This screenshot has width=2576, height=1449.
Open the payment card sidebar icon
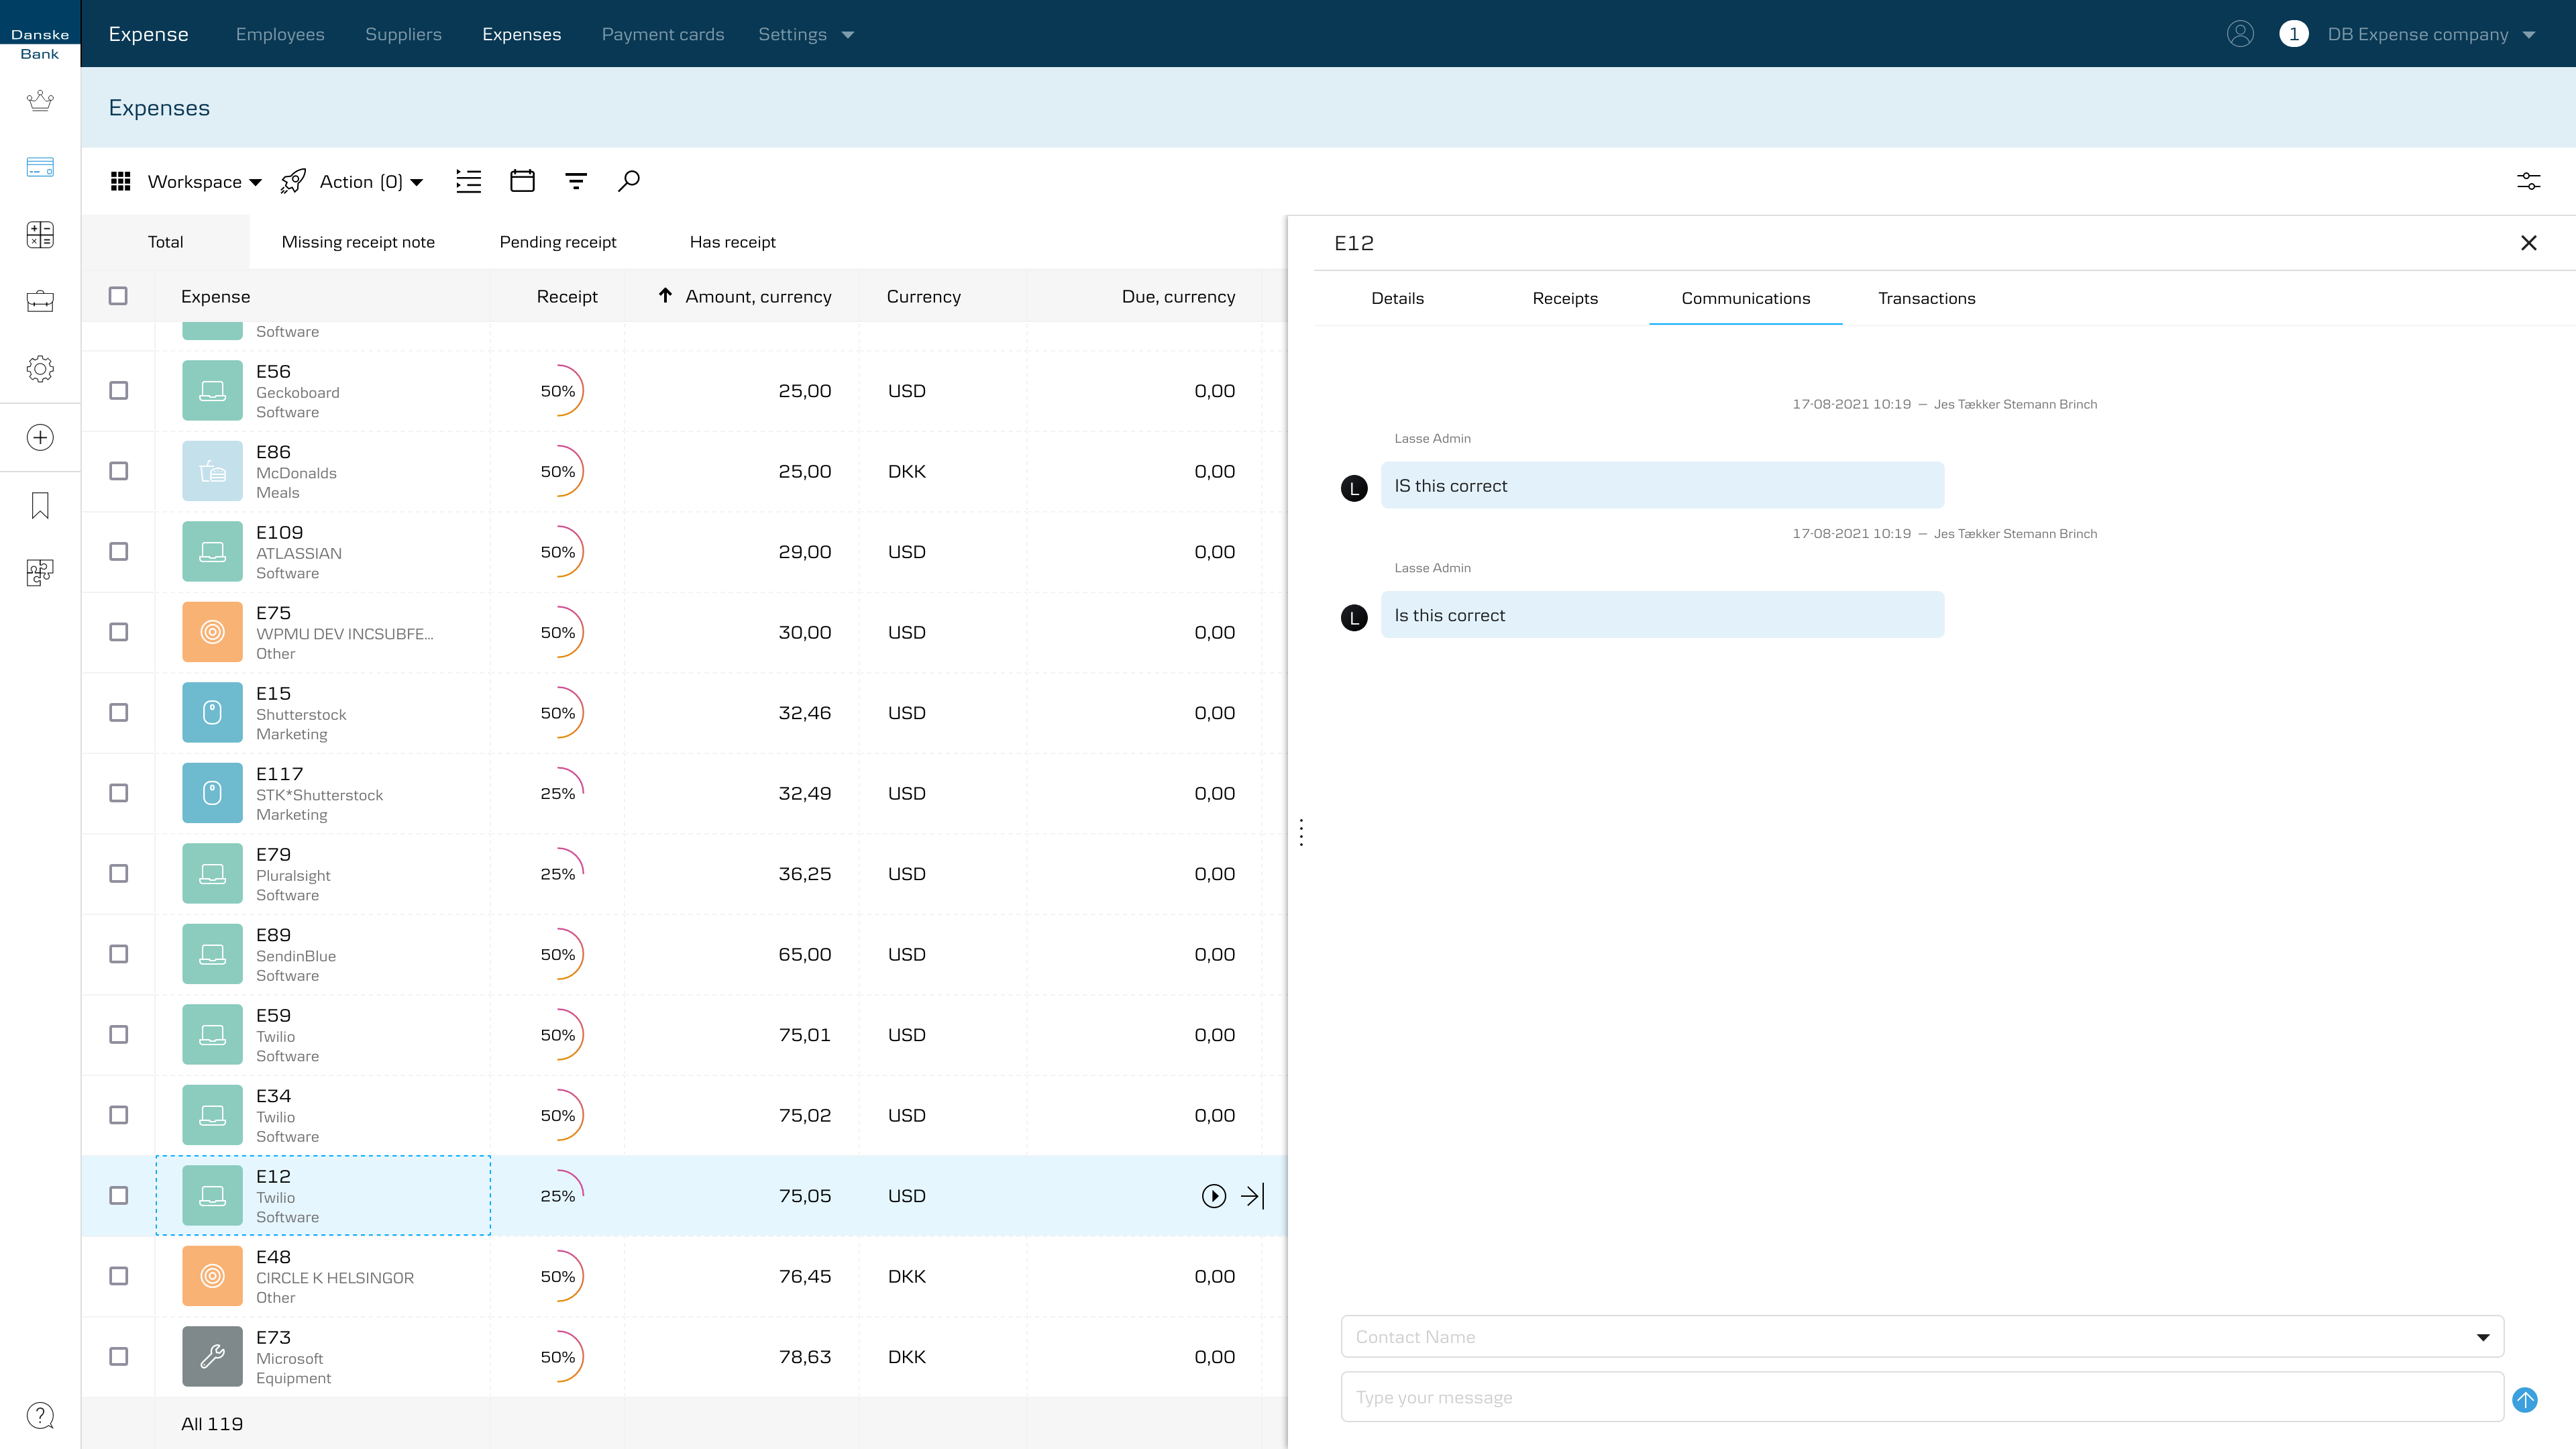40,167
